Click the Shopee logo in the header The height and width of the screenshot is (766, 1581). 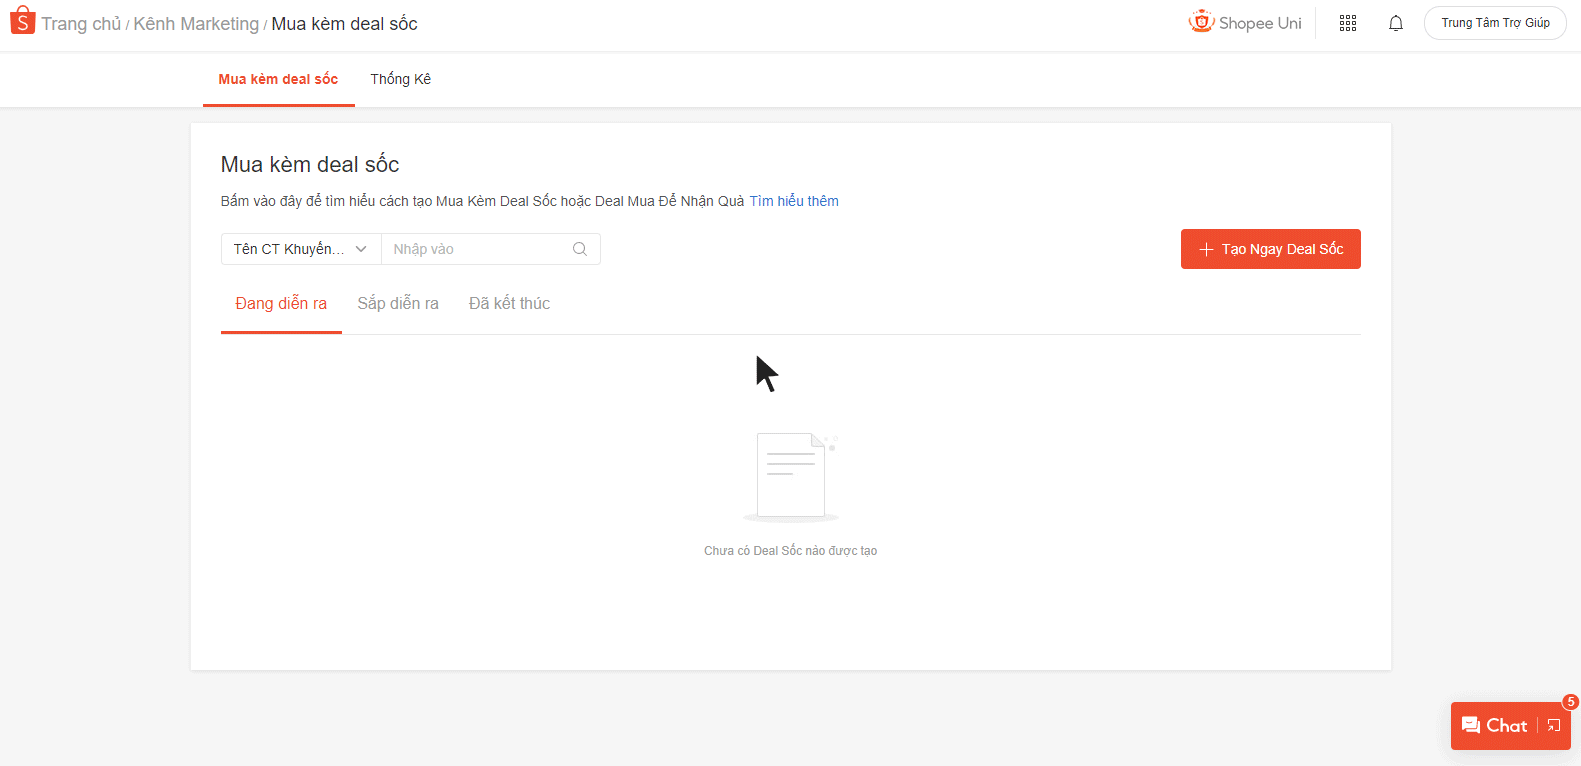[x=22, y=21]
